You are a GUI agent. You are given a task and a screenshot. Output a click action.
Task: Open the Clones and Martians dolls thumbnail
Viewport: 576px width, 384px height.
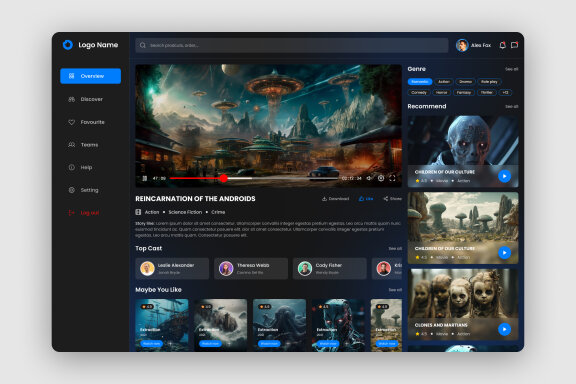[463, 304]
